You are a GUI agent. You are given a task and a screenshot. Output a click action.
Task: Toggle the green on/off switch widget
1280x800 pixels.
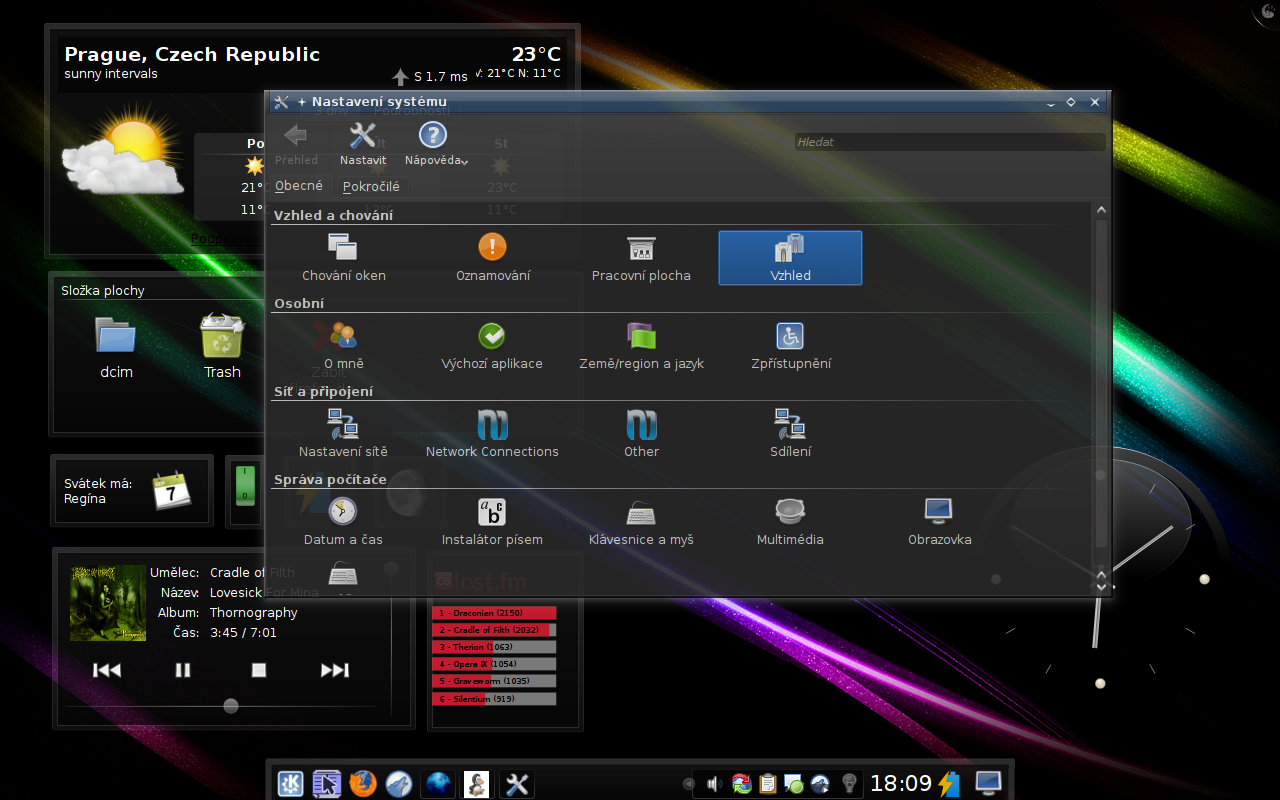pos(245,485)
